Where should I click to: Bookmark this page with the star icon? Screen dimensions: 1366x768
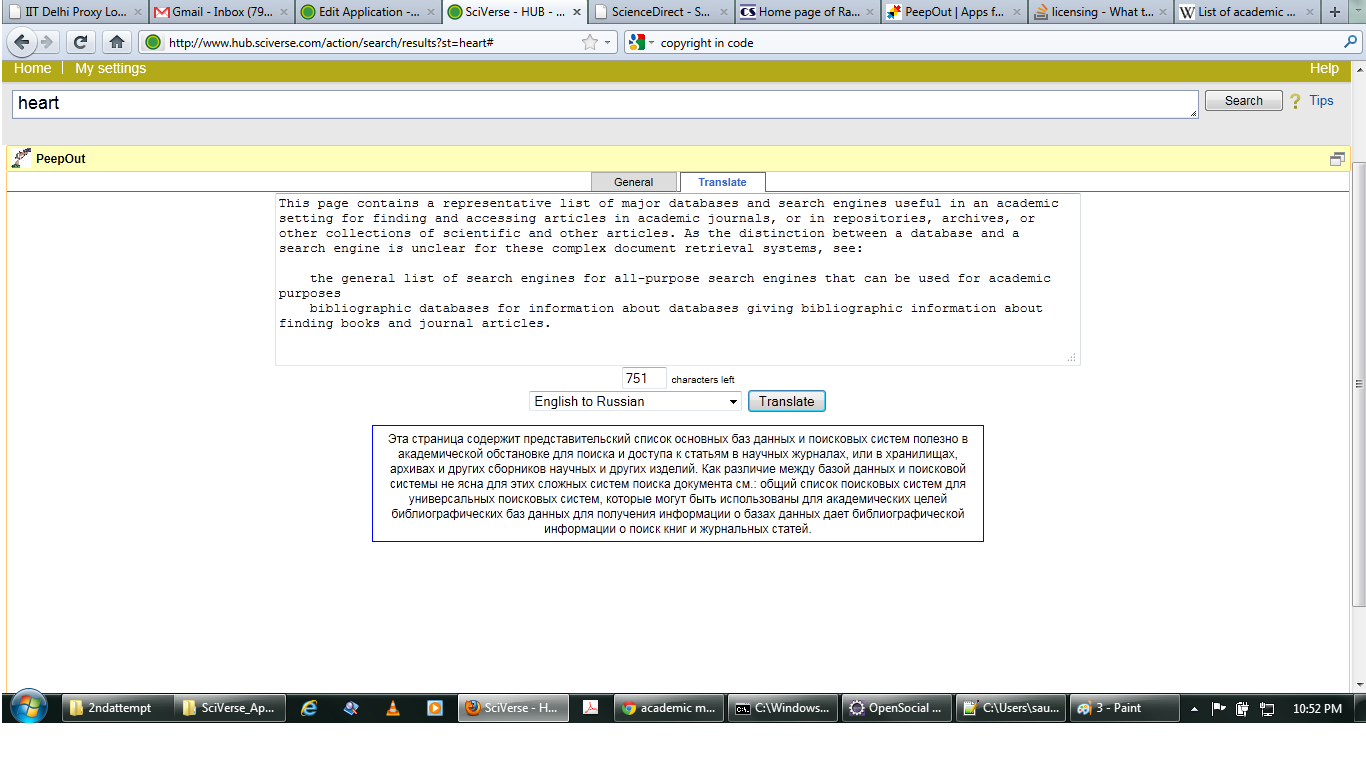pos(590,43)
